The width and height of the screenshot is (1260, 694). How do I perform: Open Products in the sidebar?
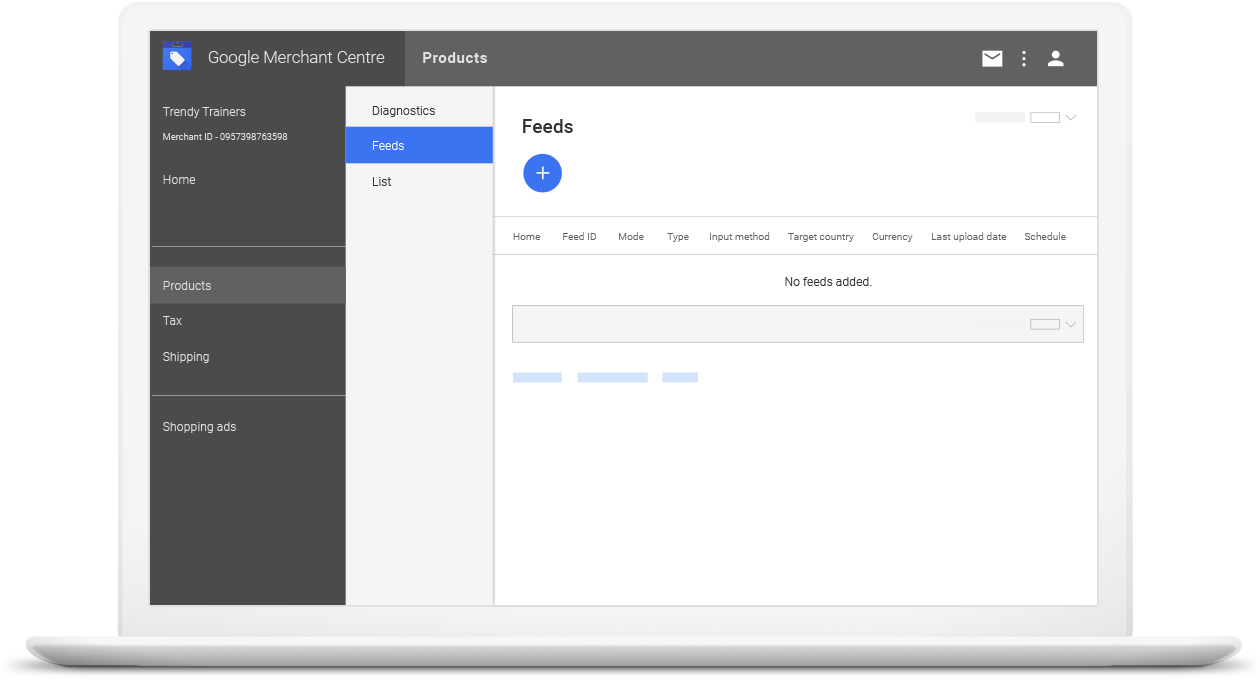(x=248, y=285)
